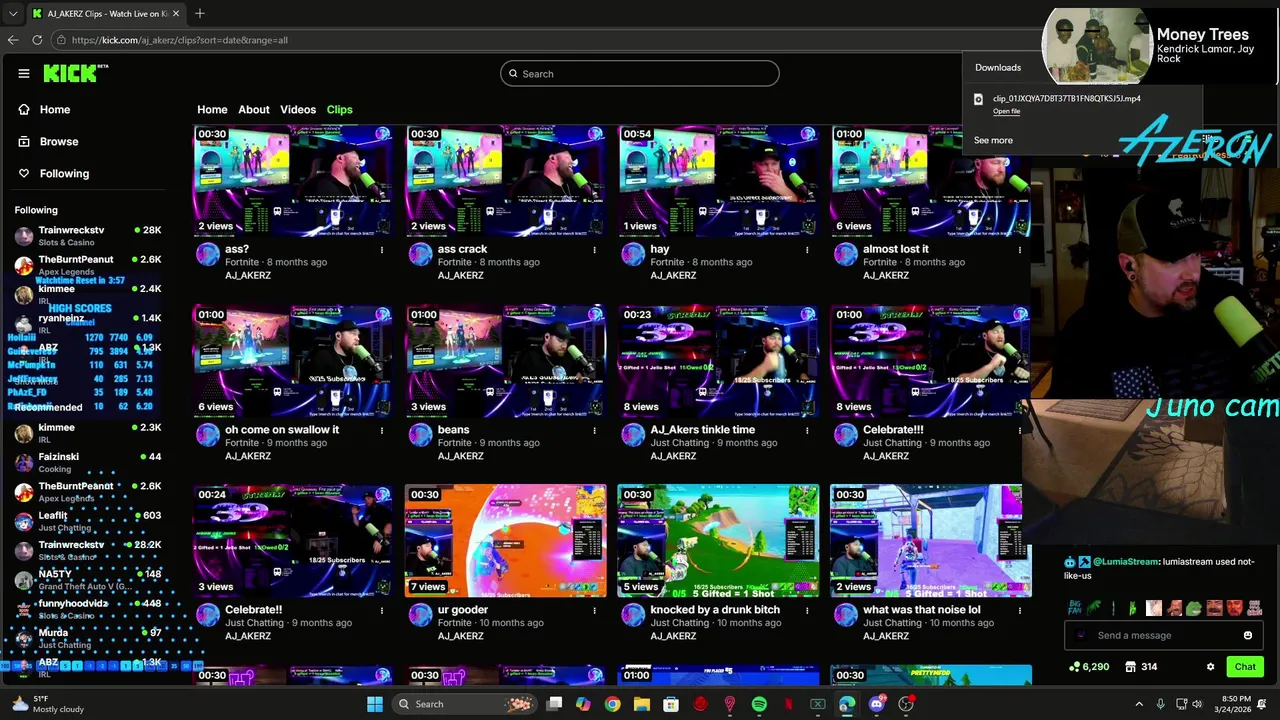Open the notifications bell in system tray
Image resolution: width=1280 pixels, height=720 pixels.
coord(1262,704)
